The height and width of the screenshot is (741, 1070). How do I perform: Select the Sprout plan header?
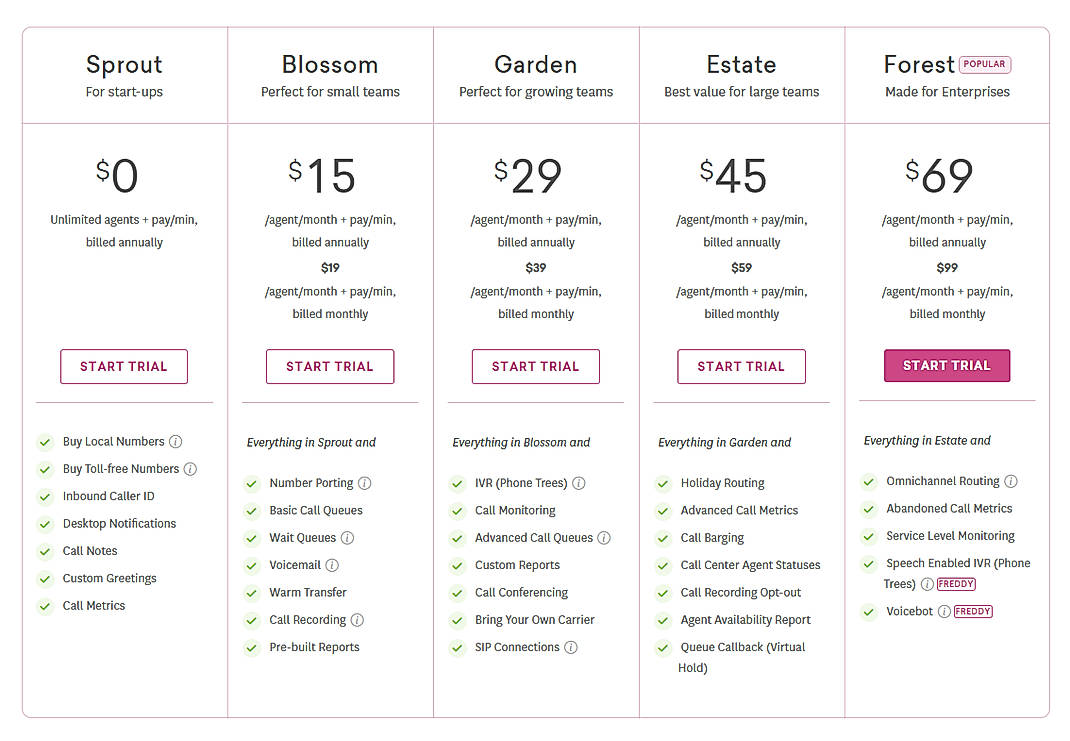(x=123, y=64)
